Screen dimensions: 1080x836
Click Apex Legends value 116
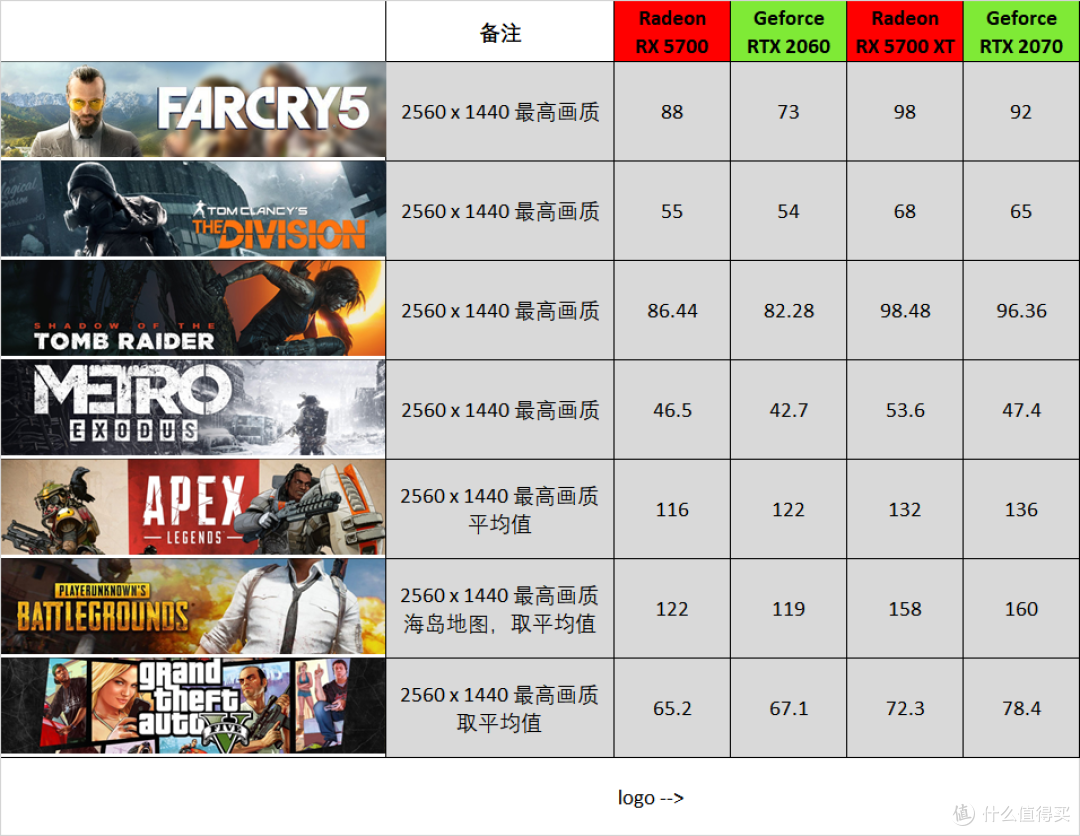pos(672,509)
